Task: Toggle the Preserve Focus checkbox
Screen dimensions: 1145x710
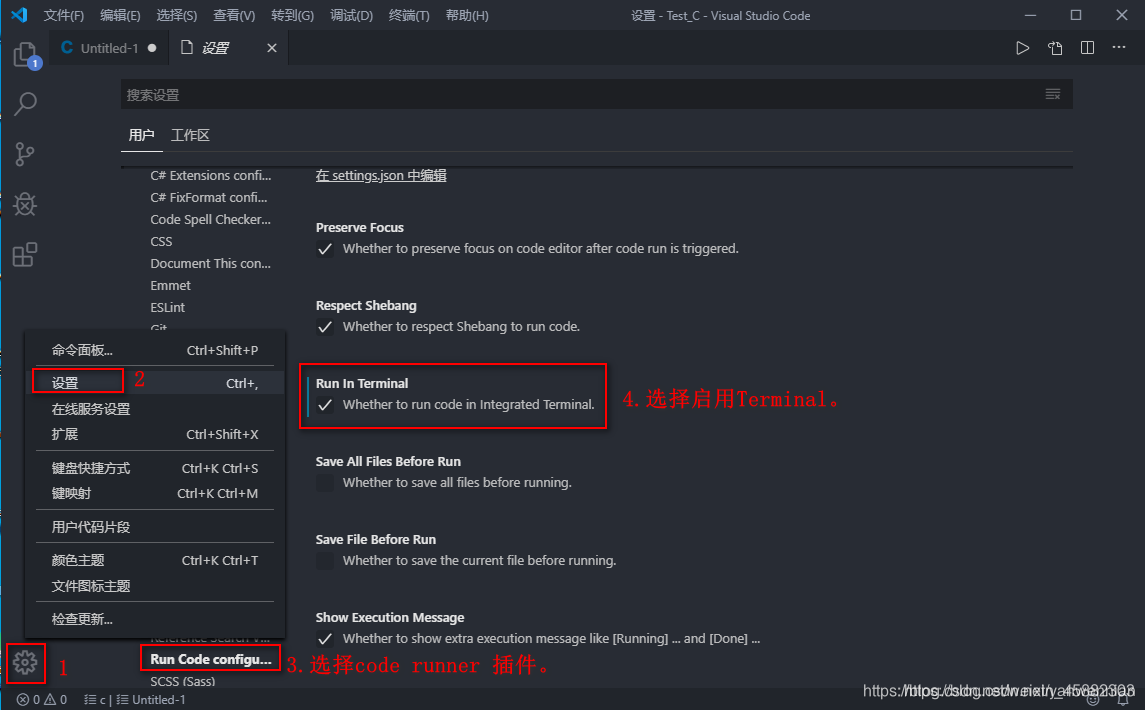Action: (325, 249)
